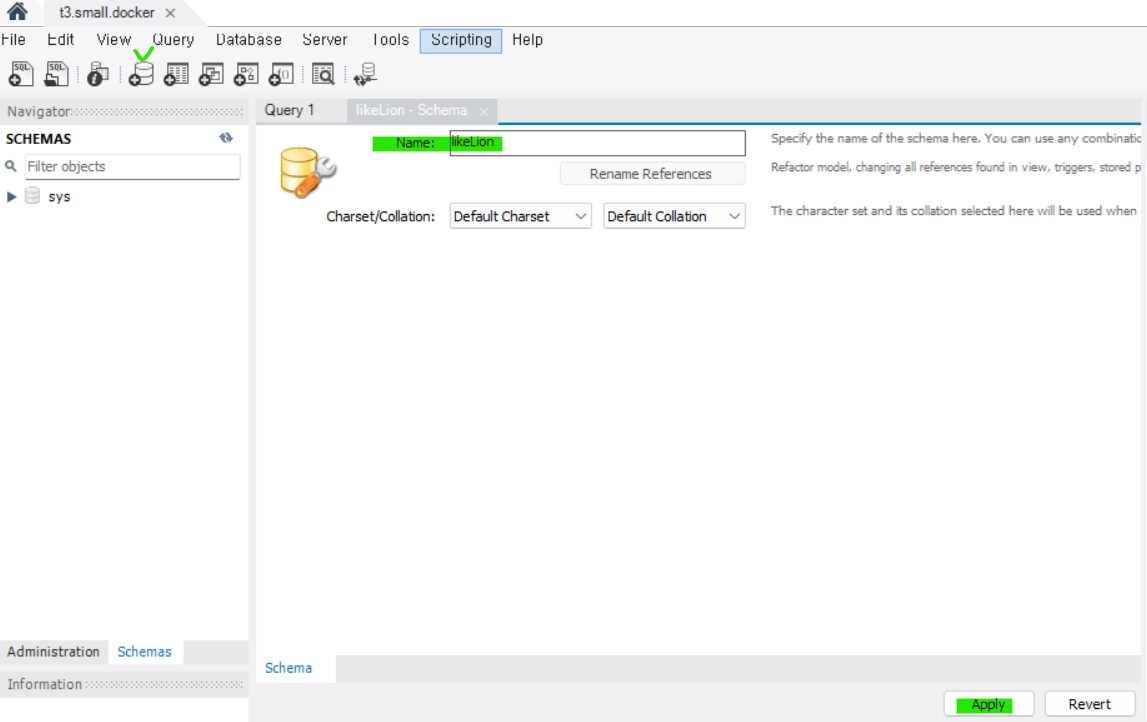Switch to the Administration tab
Viewport: 1147px width, 722px height.
(53, 651)
